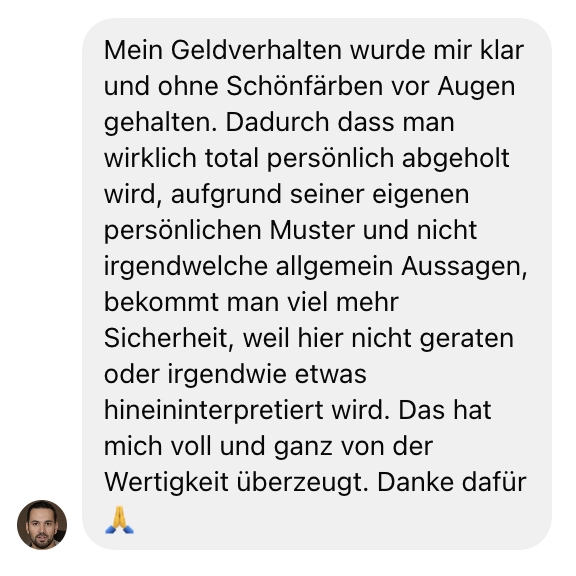The width and height of the screenshot is (576, 576).
Task: Select the word "Geldverhalten" in the message
Action: [256, 50]
